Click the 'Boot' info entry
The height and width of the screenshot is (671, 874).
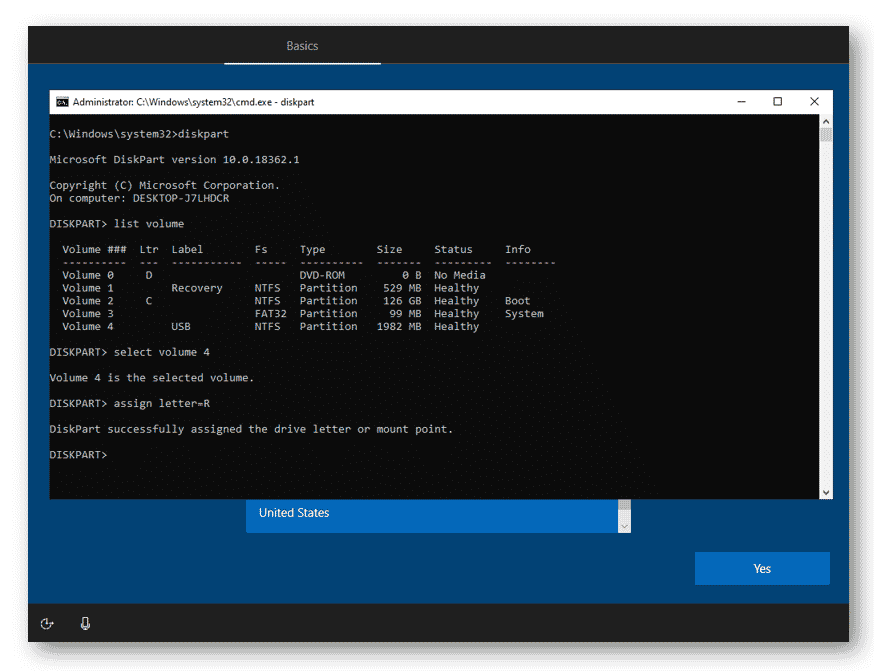click(517, 301)
